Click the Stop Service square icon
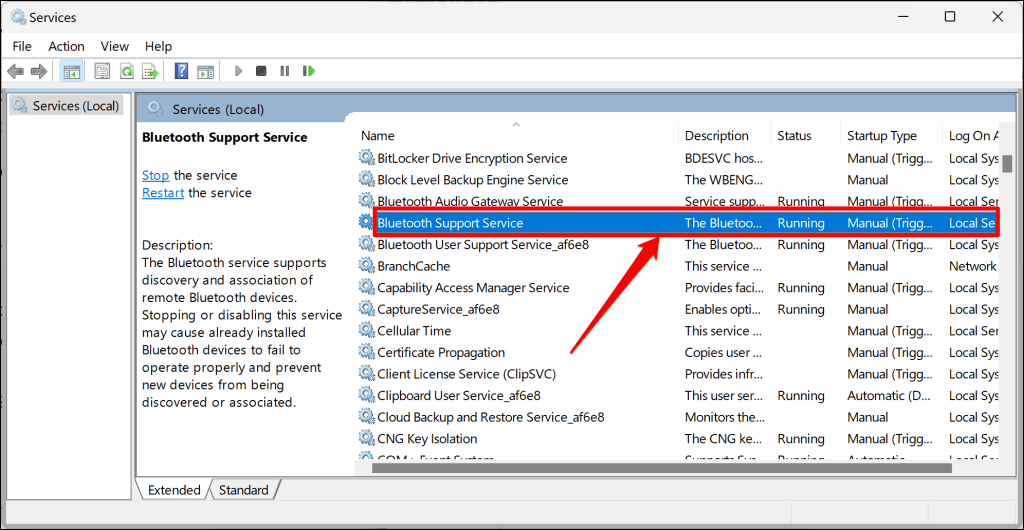This screenshot has width=1024, height=530. 261,71
